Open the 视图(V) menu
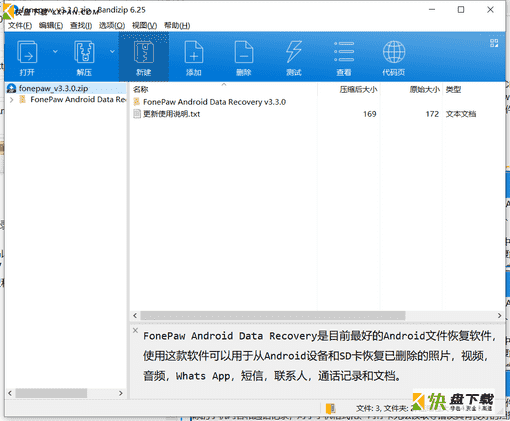Viewport: 510px width, 421px height. [x=144, y=25]
